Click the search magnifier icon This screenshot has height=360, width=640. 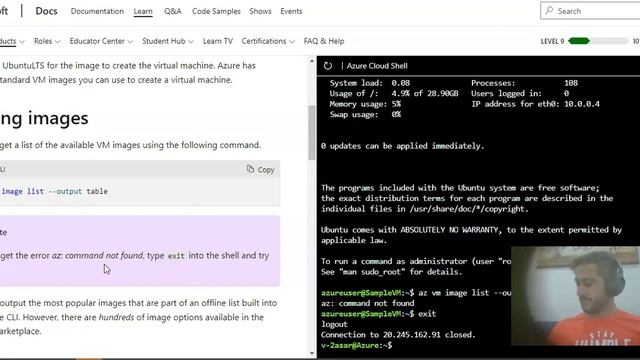coord(549,11)
